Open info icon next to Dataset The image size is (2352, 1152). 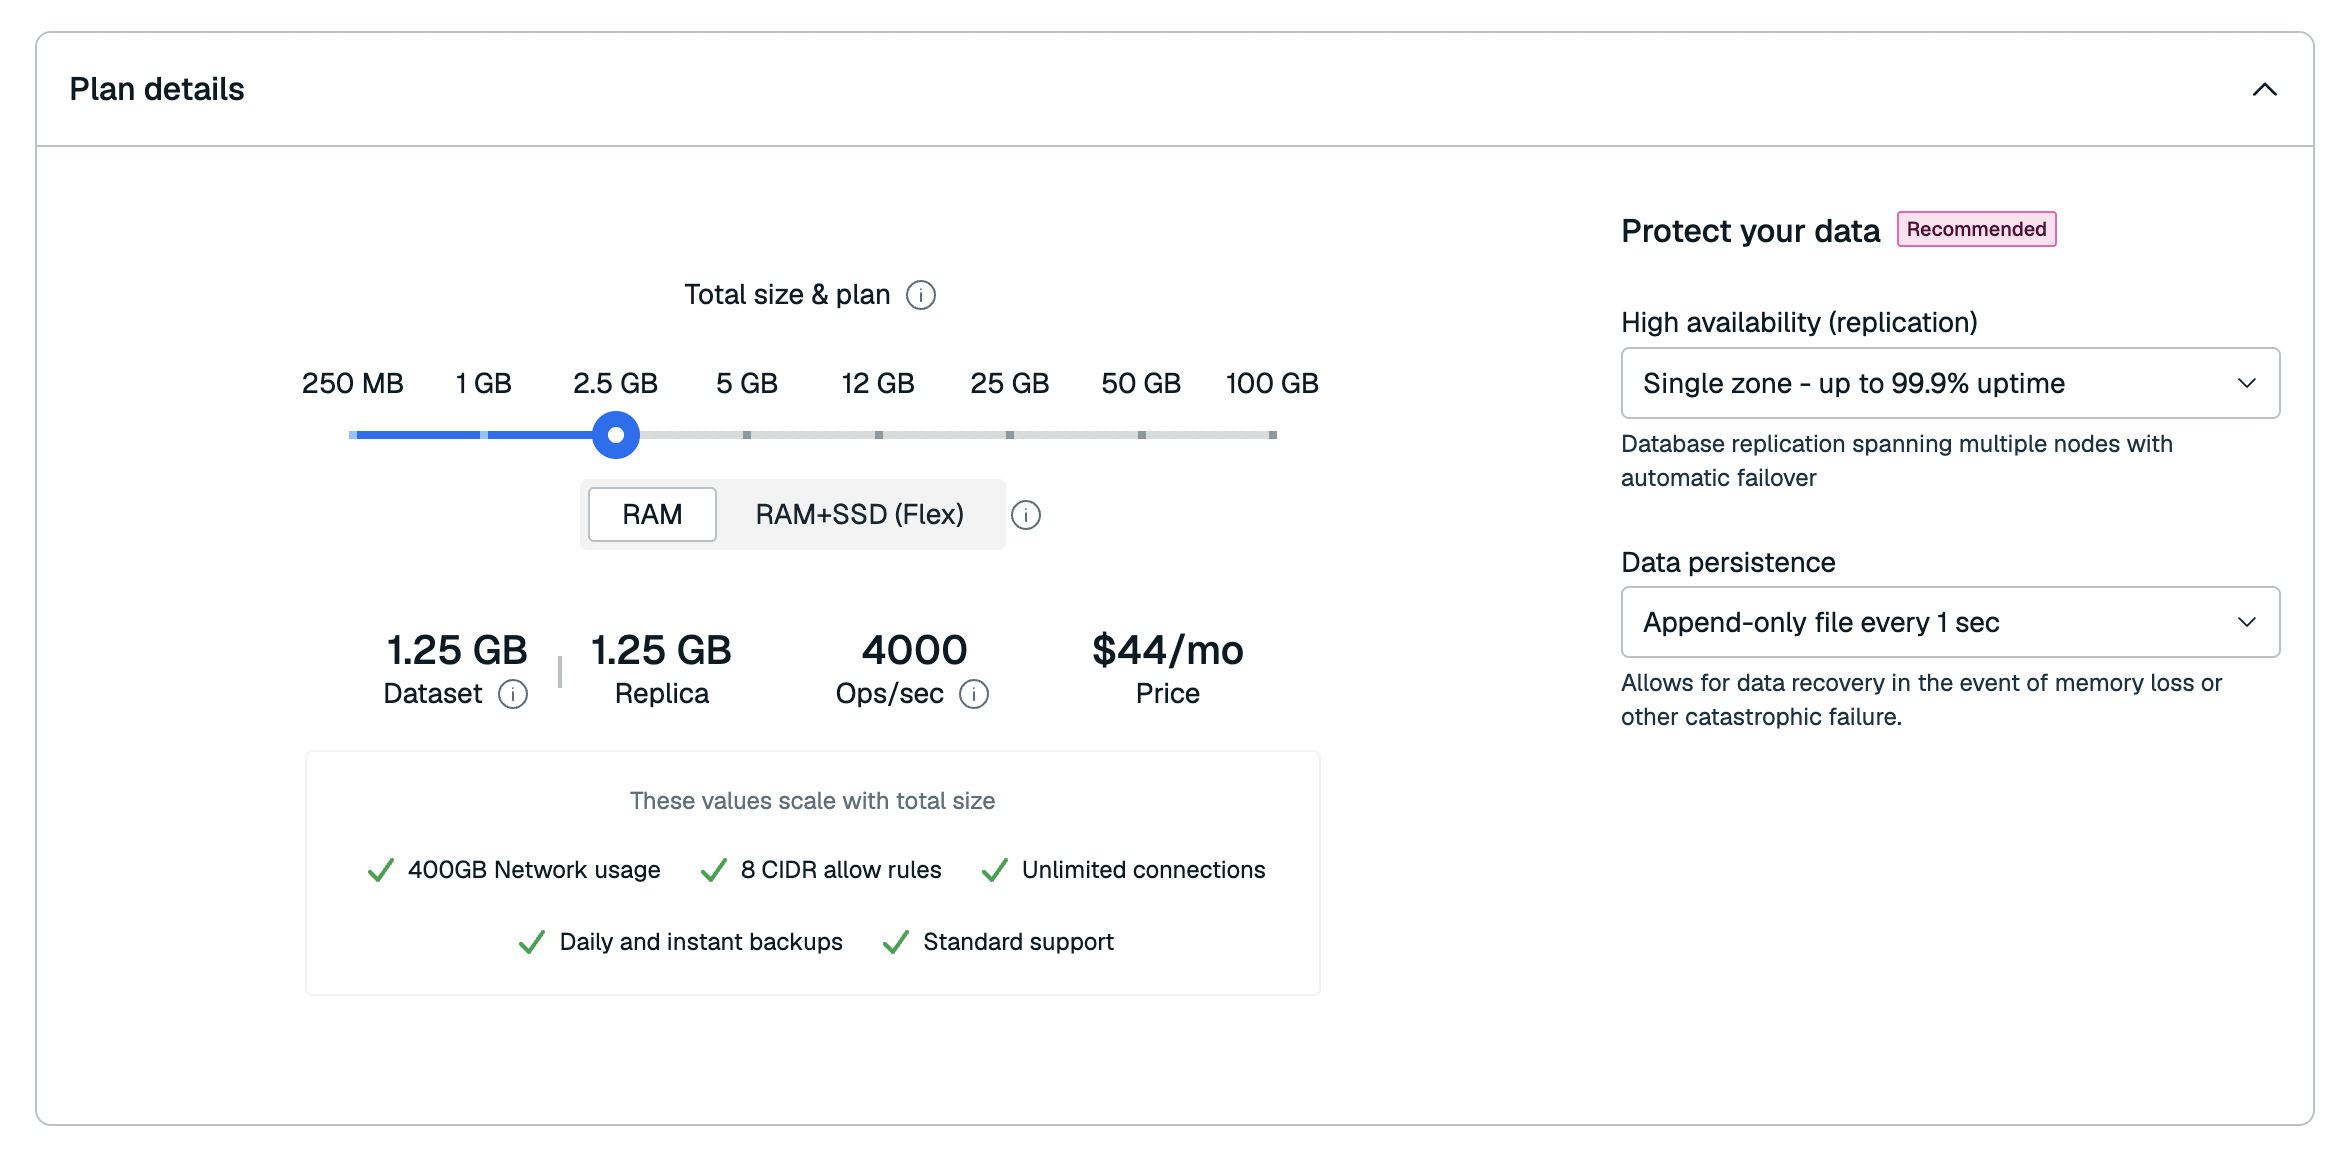(513, 694)
